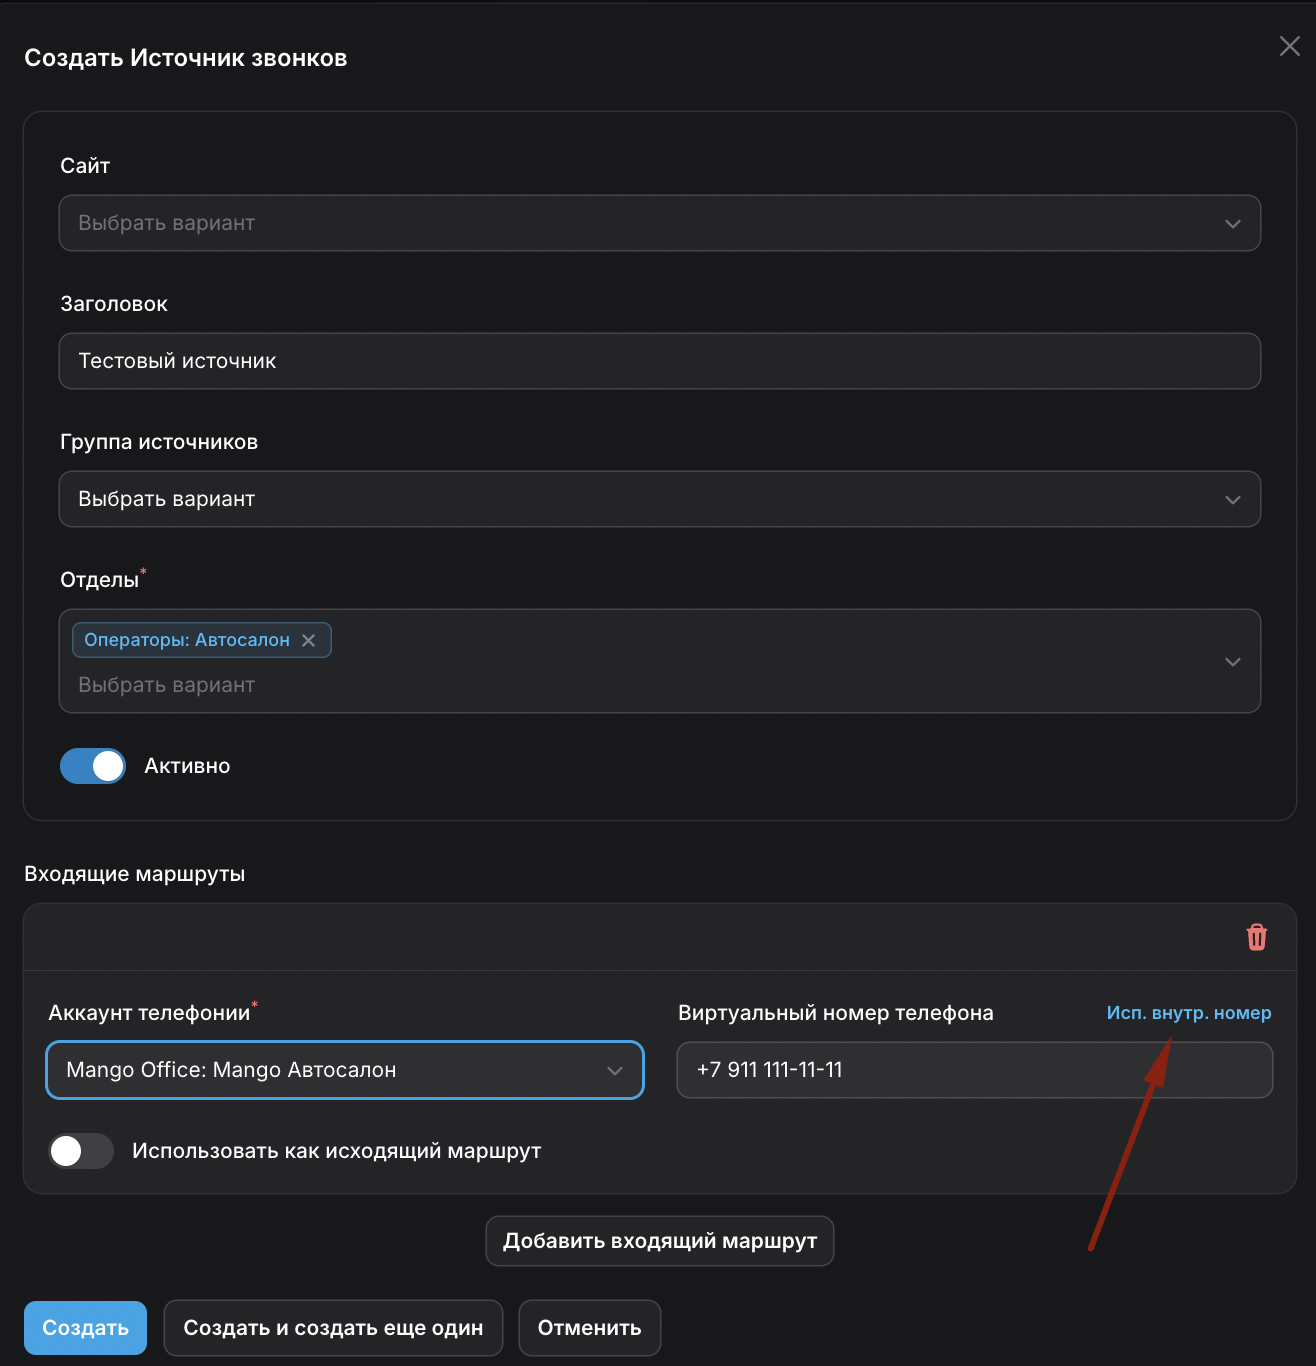Add another route via 'Добавить входящий маршрут'
This screenshot has width=1316, height=1366.
(659, 1241)
